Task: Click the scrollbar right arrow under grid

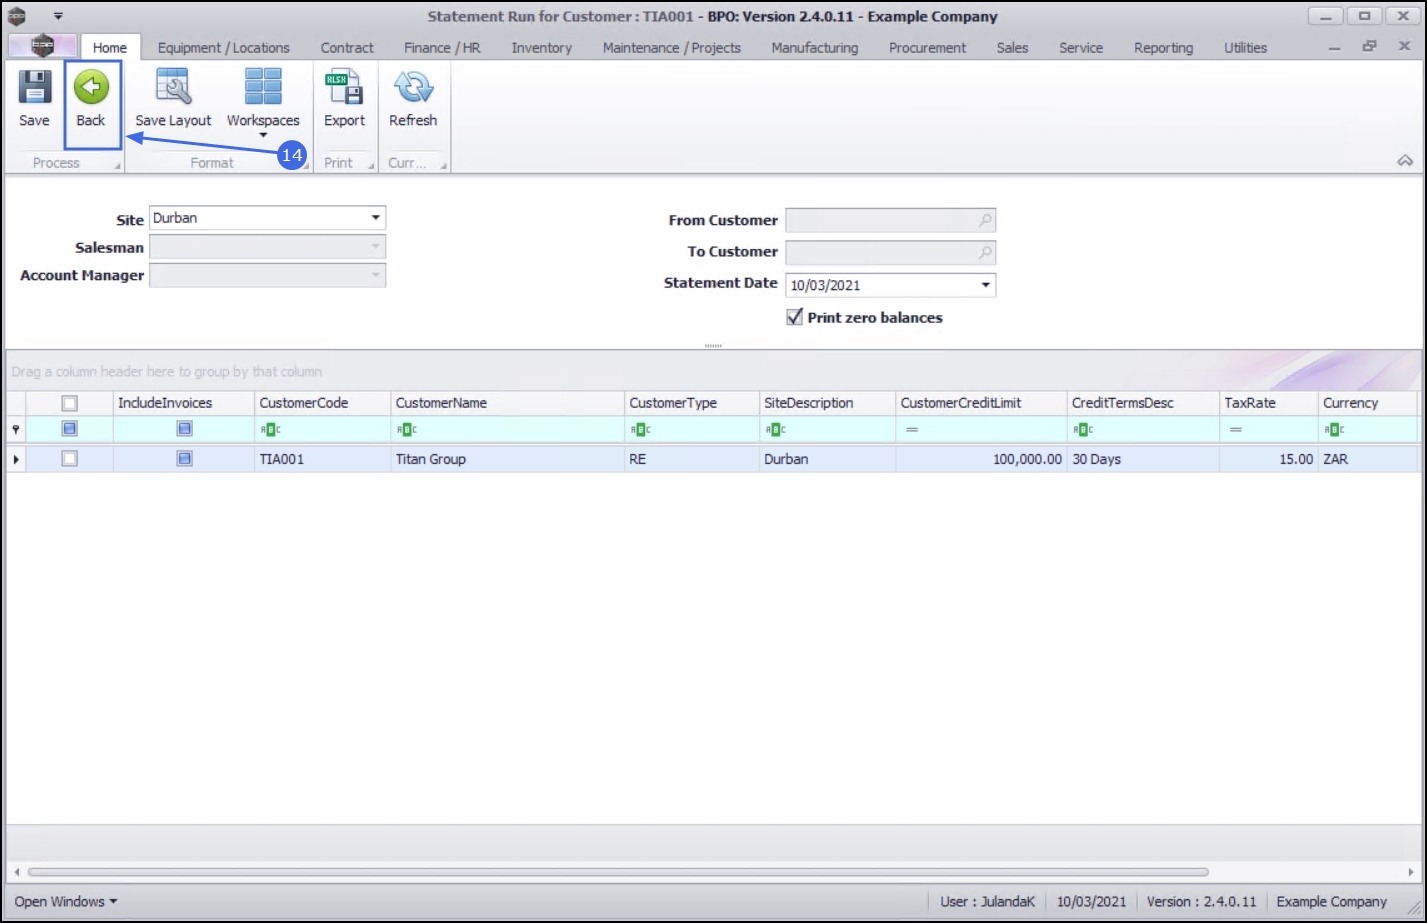Action: [x=1412, y=872]
